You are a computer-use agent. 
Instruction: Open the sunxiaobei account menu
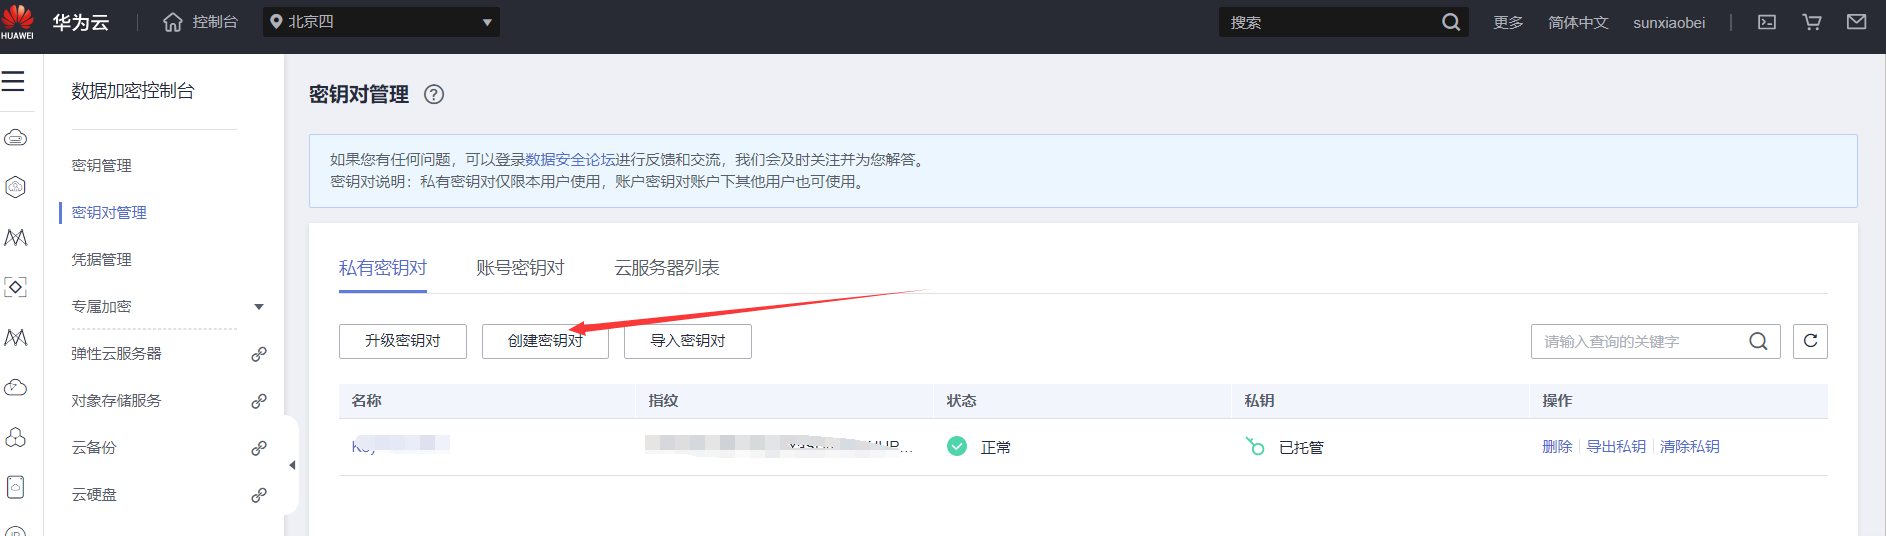1669,22
